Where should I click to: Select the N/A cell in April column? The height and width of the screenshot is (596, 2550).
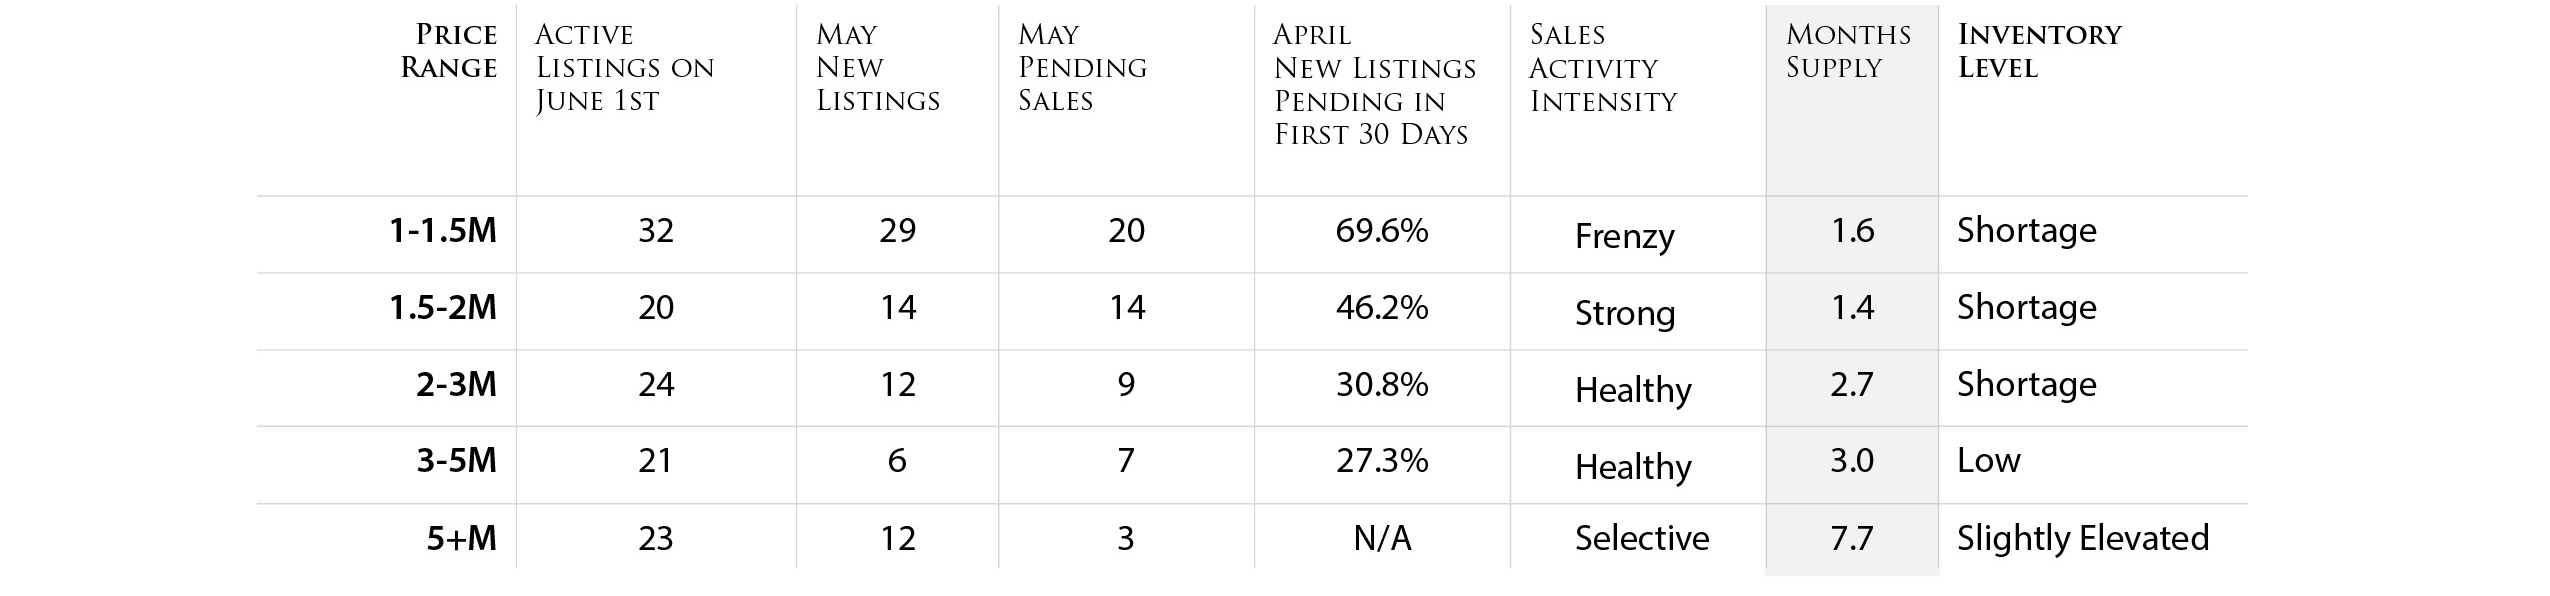1382,539
